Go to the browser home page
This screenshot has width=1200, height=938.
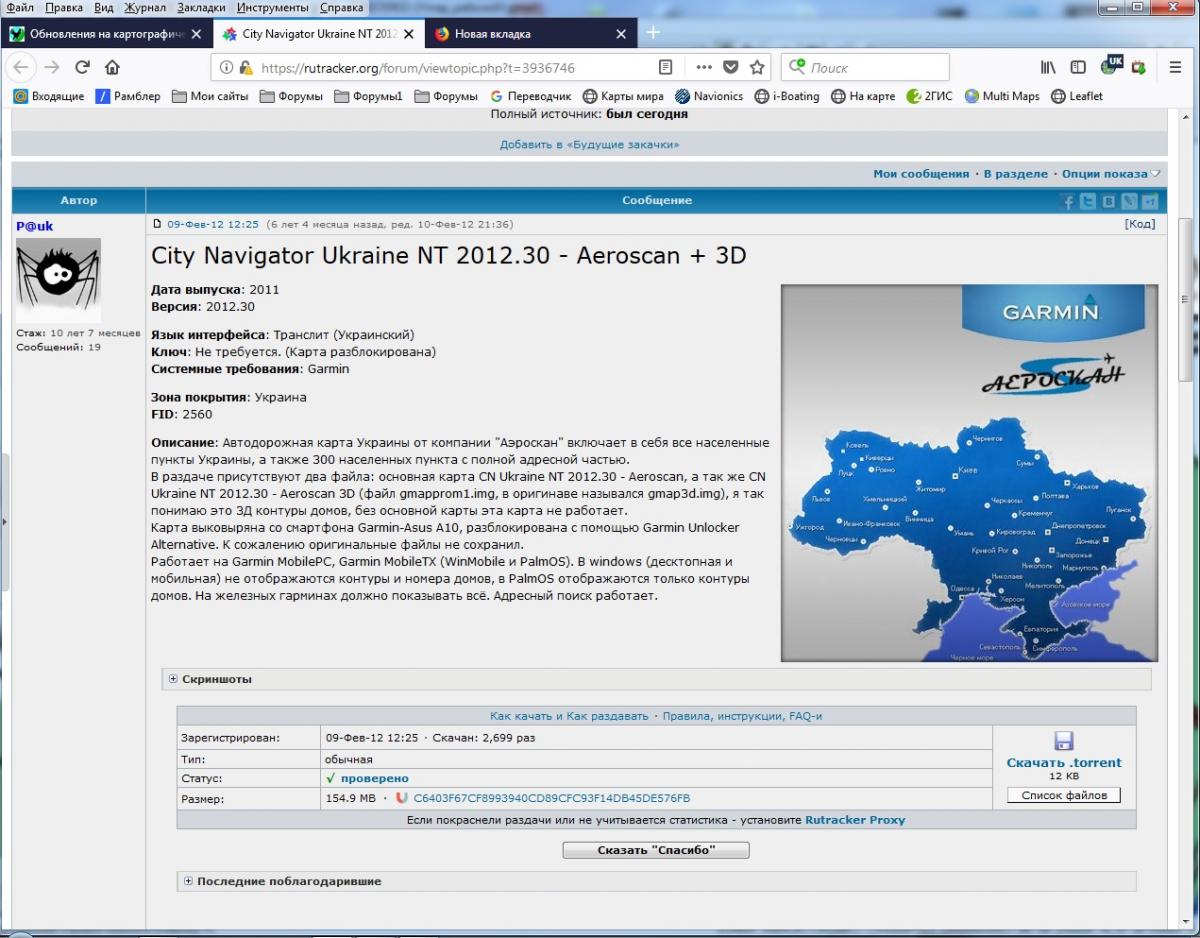[112, 68]
